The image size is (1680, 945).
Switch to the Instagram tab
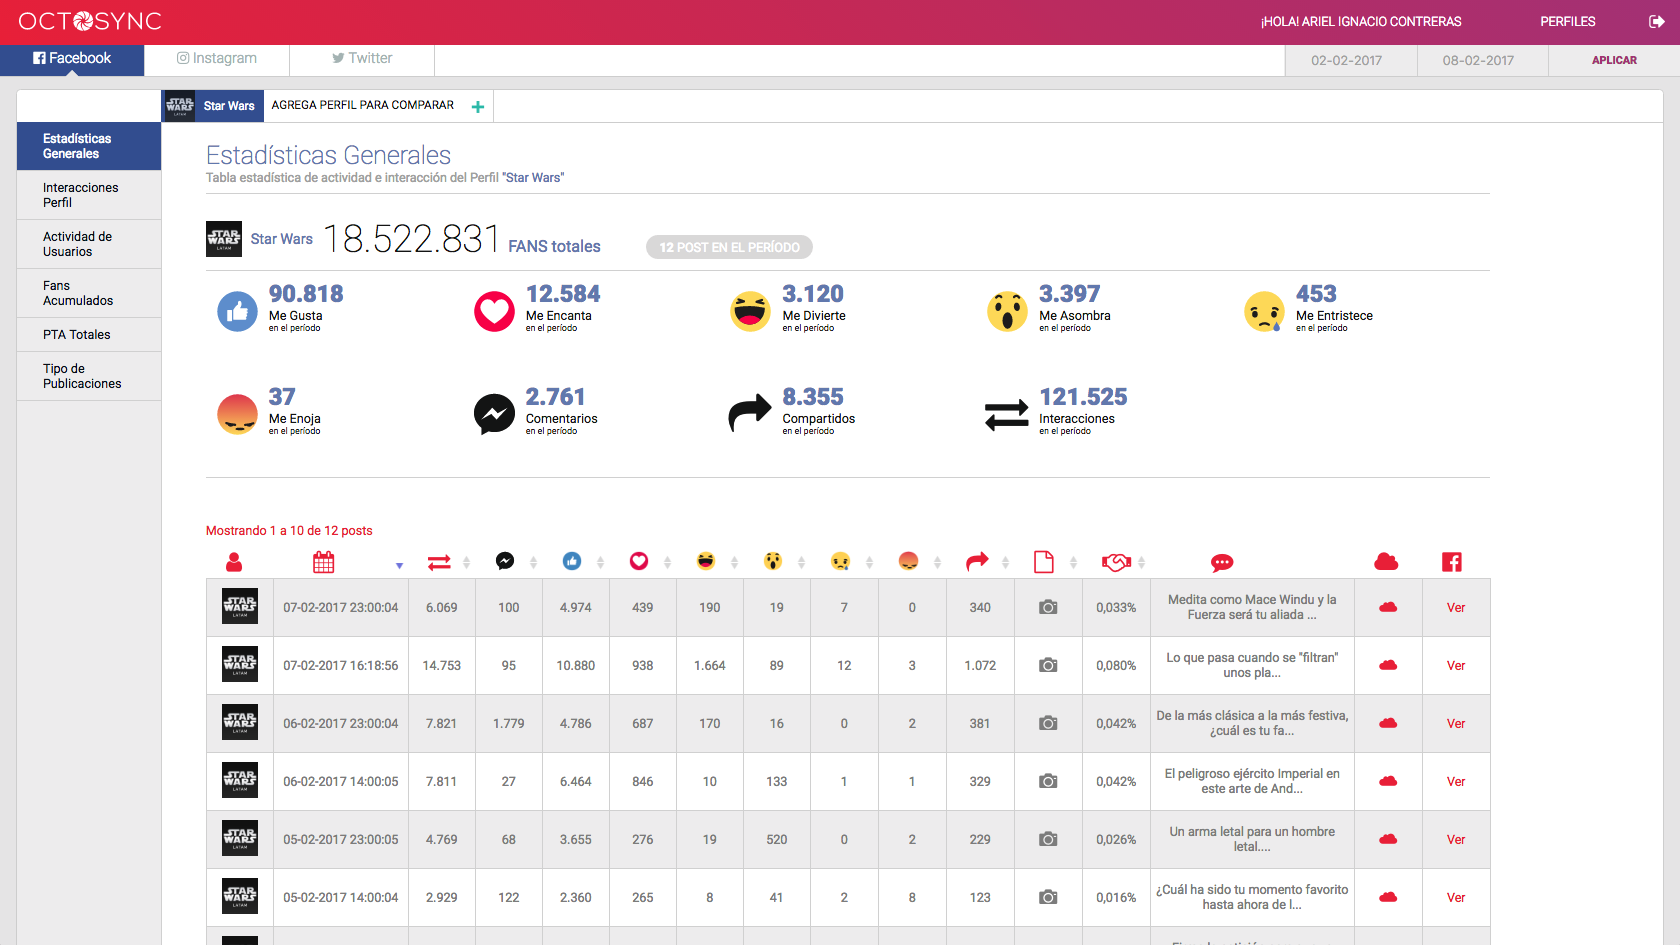coord(217,59)
